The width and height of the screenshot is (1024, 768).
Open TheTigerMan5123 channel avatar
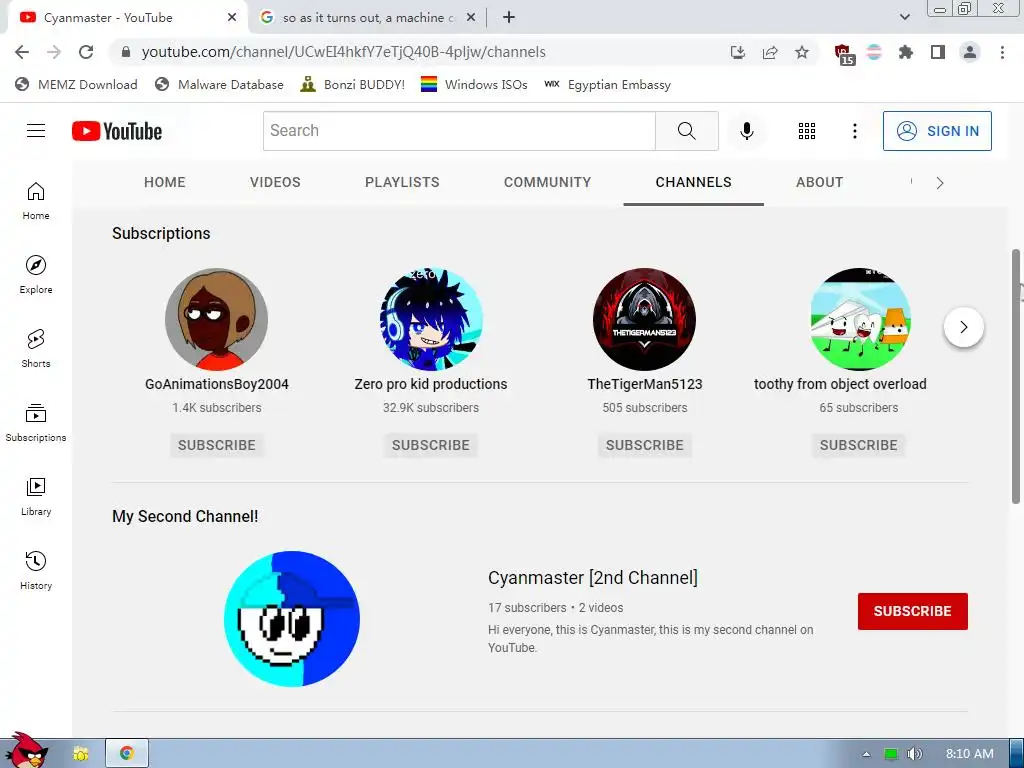[x=645, y=319]
